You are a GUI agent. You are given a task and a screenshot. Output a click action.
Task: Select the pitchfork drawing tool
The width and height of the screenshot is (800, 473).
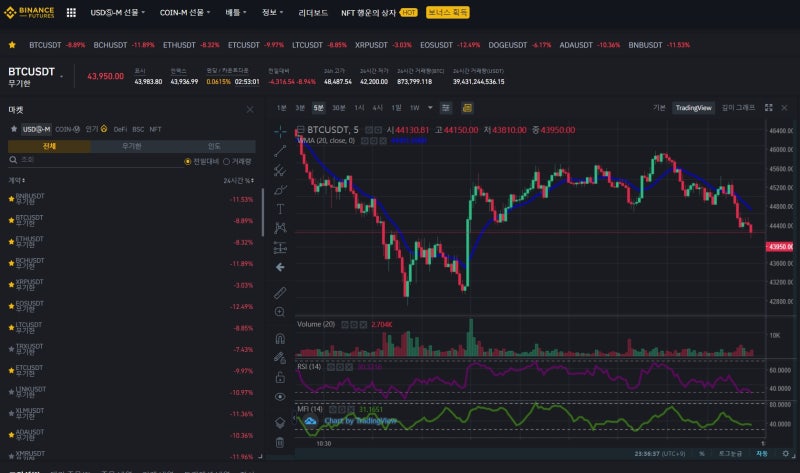pos(280,170)
